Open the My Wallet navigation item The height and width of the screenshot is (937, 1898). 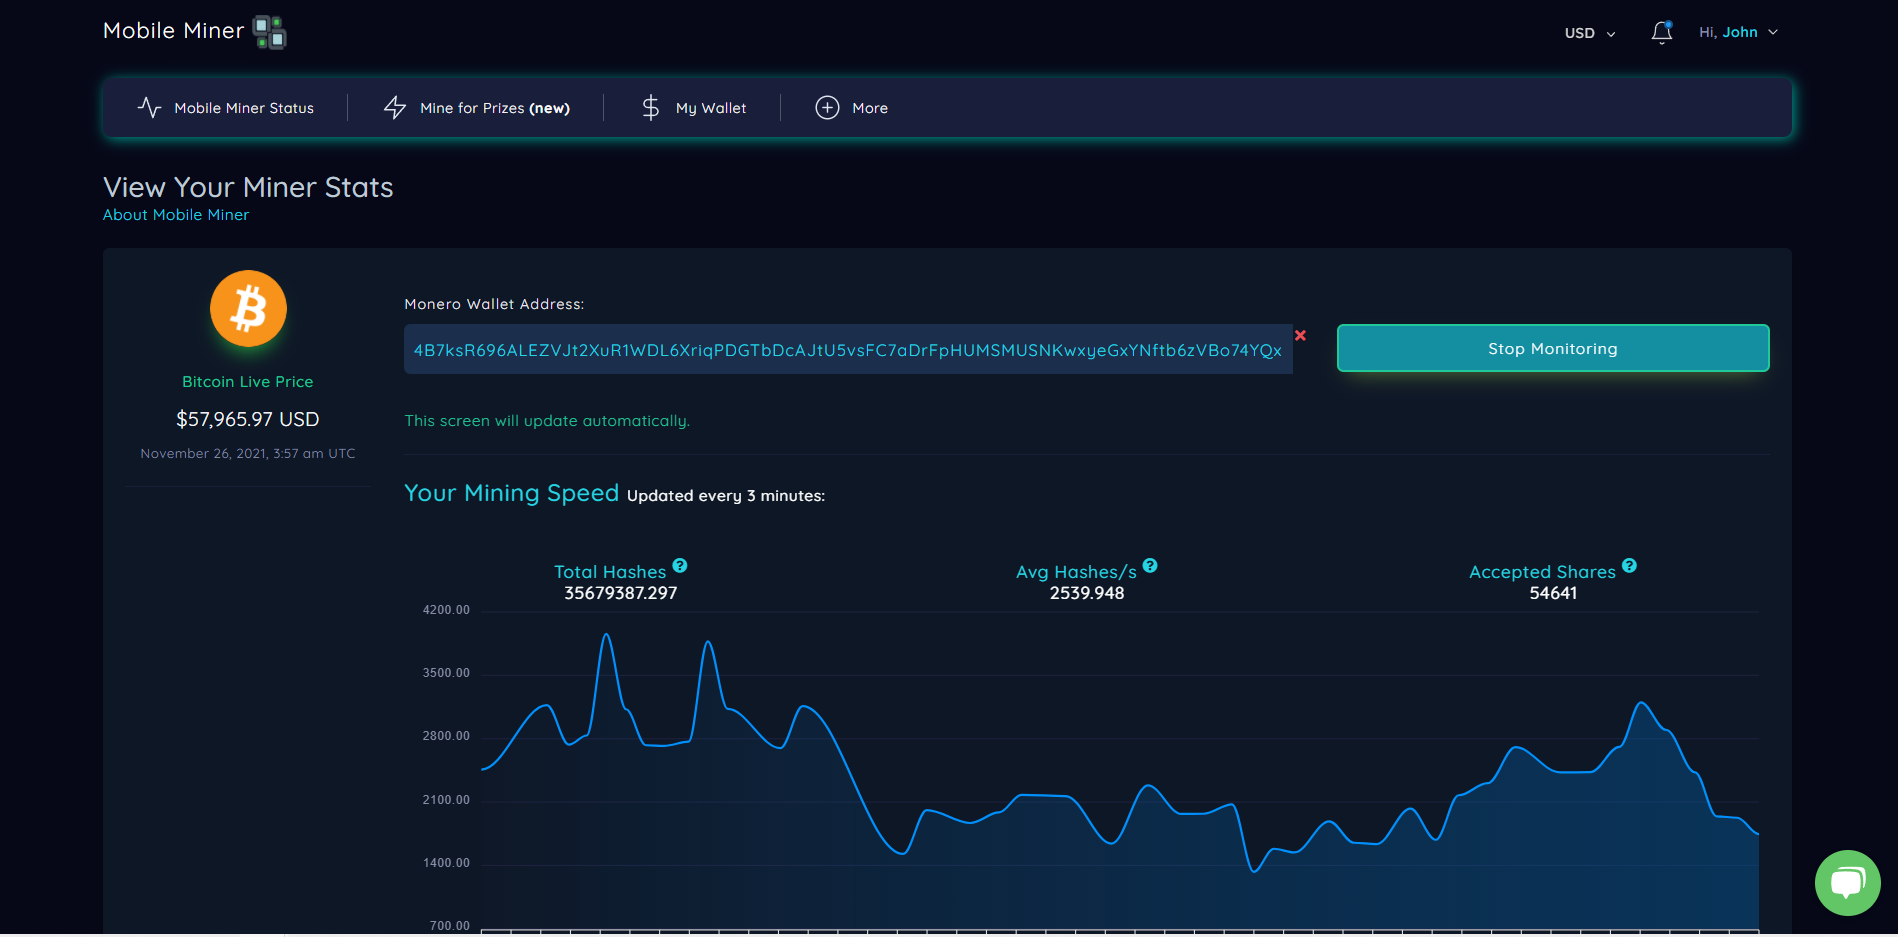(x=711, y=107)
